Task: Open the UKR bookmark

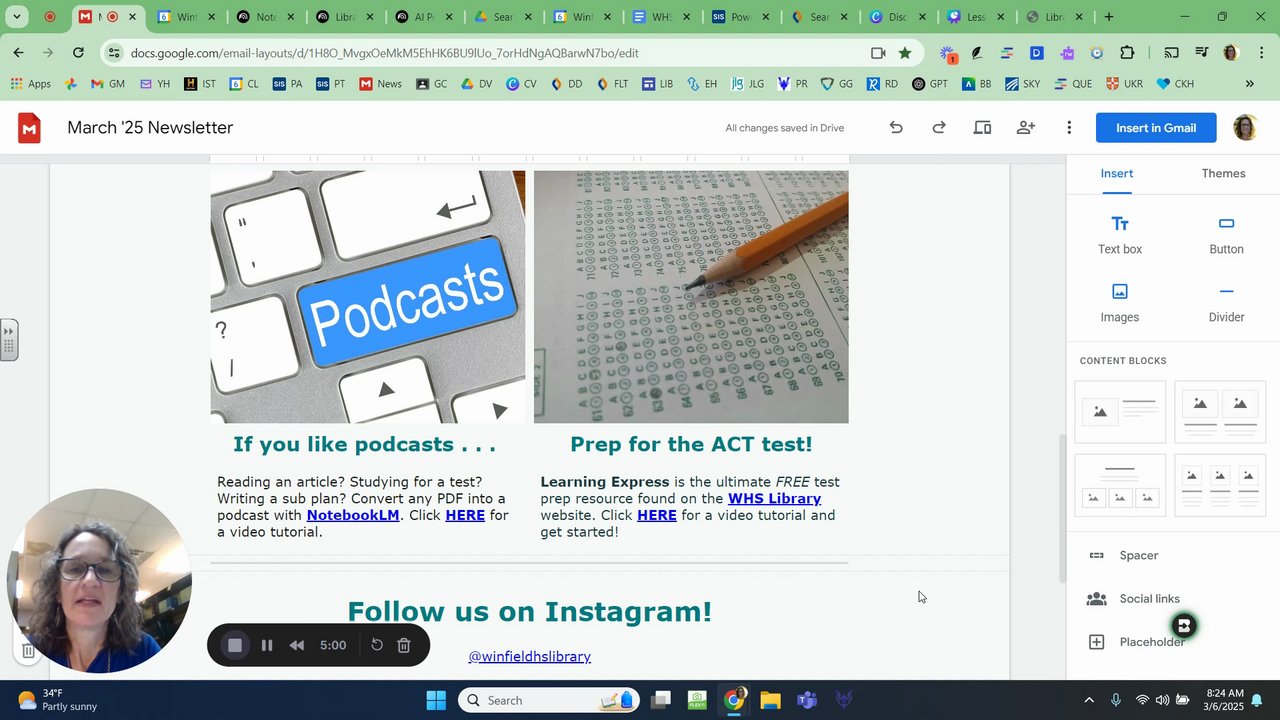Action: [x=1124, y=84]
